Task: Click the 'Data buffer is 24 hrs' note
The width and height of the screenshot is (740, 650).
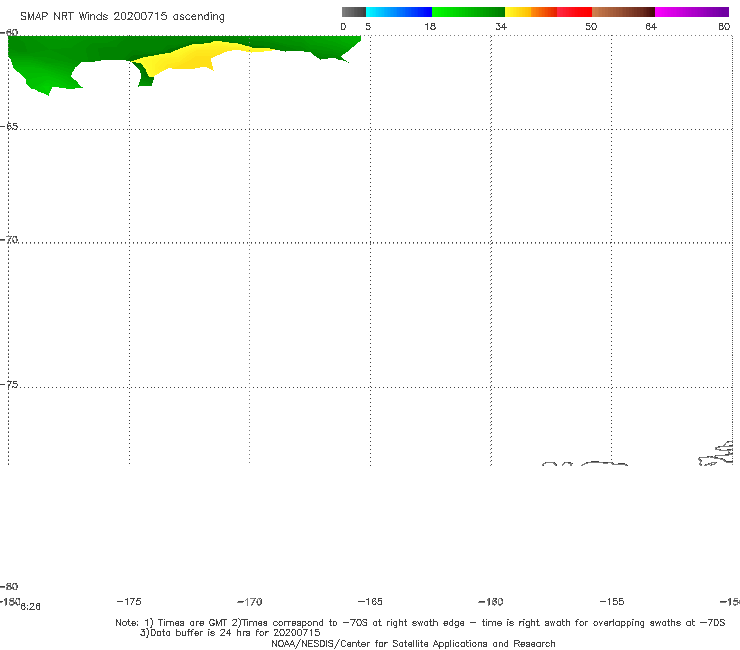Action: coord(230,633)
